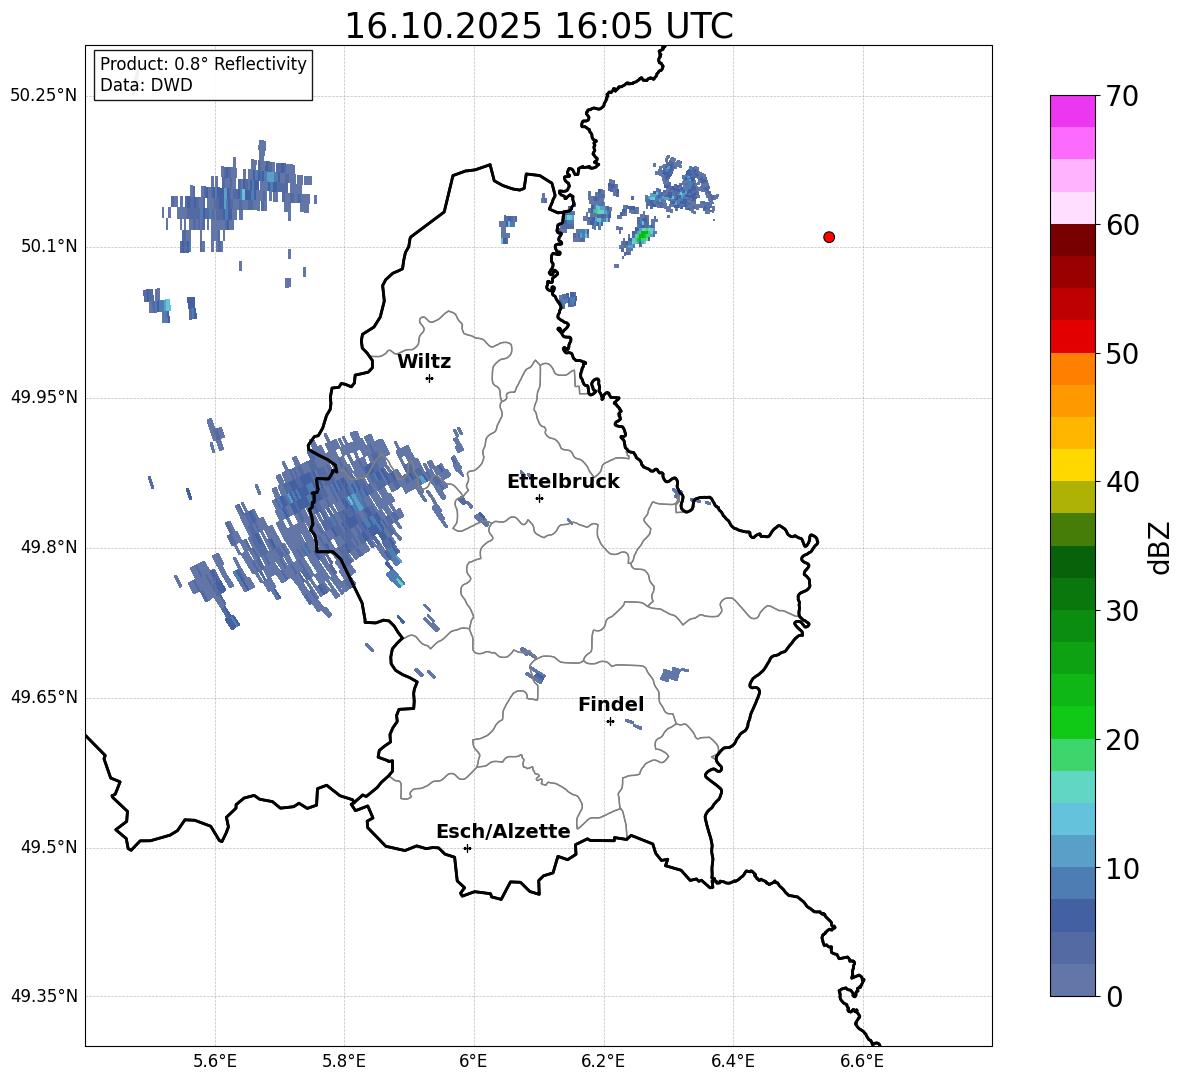The height and width of the screenshot is (1081, 1184).
Task: Click the Findel city label
Action: 611,704
